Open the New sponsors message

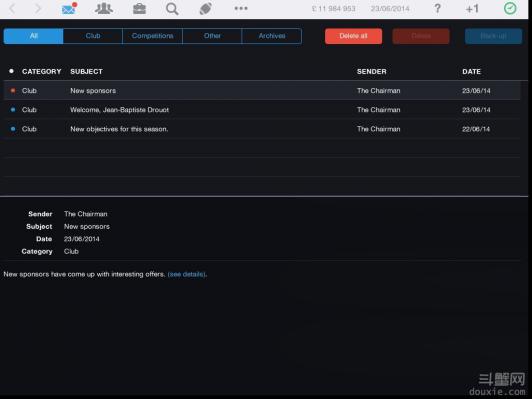coord(262,91)
